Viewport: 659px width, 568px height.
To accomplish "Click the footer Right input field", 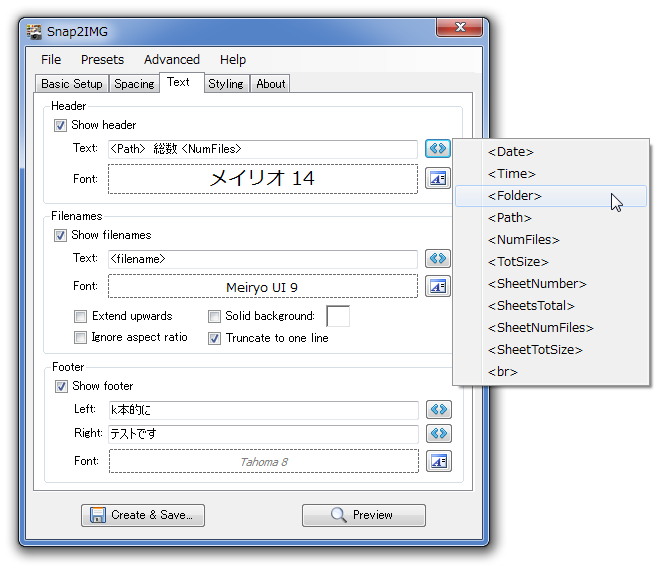I will [x=264, y=434].
